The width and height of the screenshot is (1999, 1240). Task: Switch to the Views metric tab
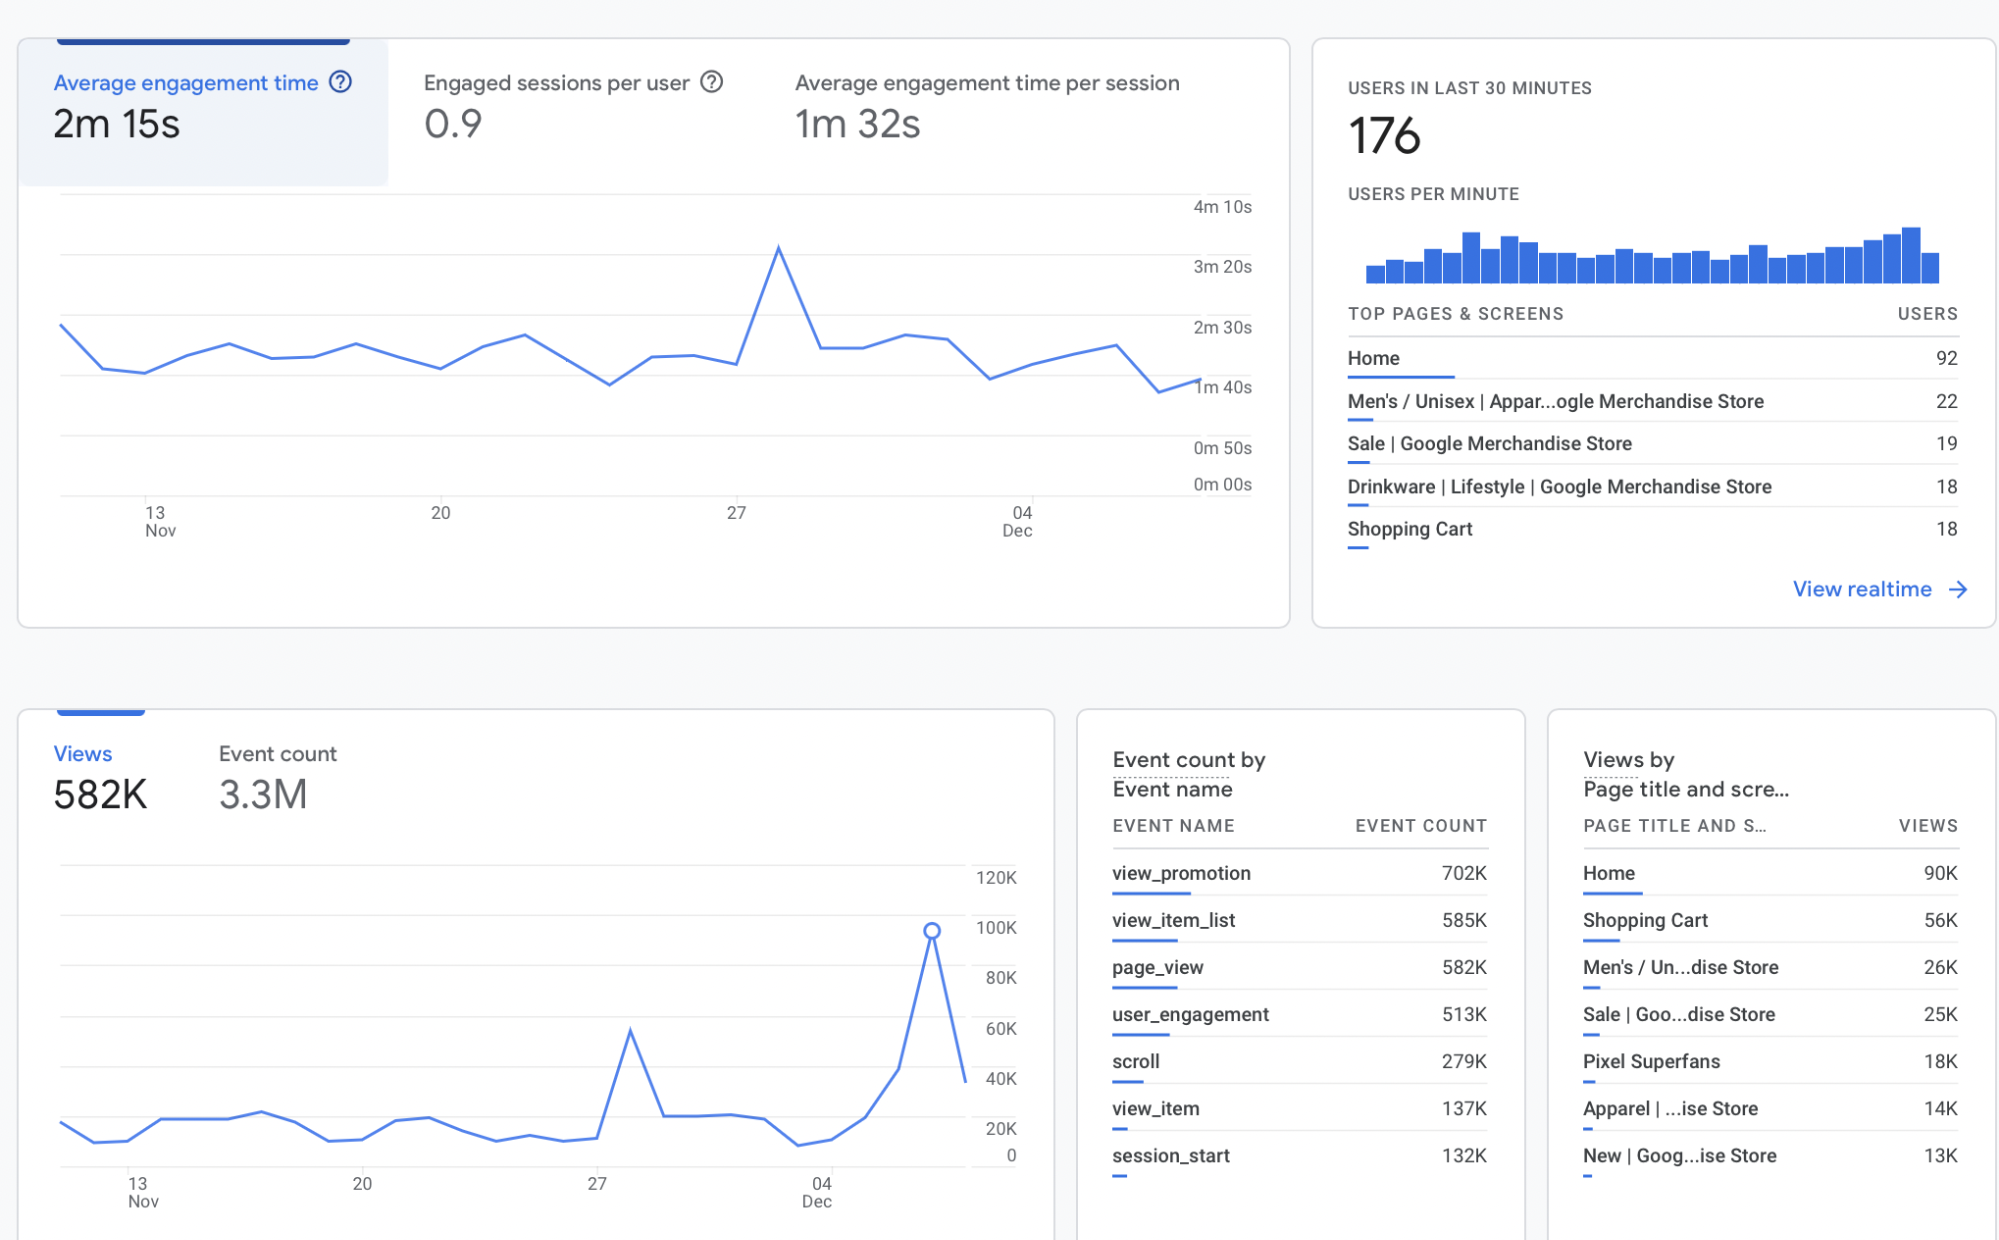pos(100,778)
